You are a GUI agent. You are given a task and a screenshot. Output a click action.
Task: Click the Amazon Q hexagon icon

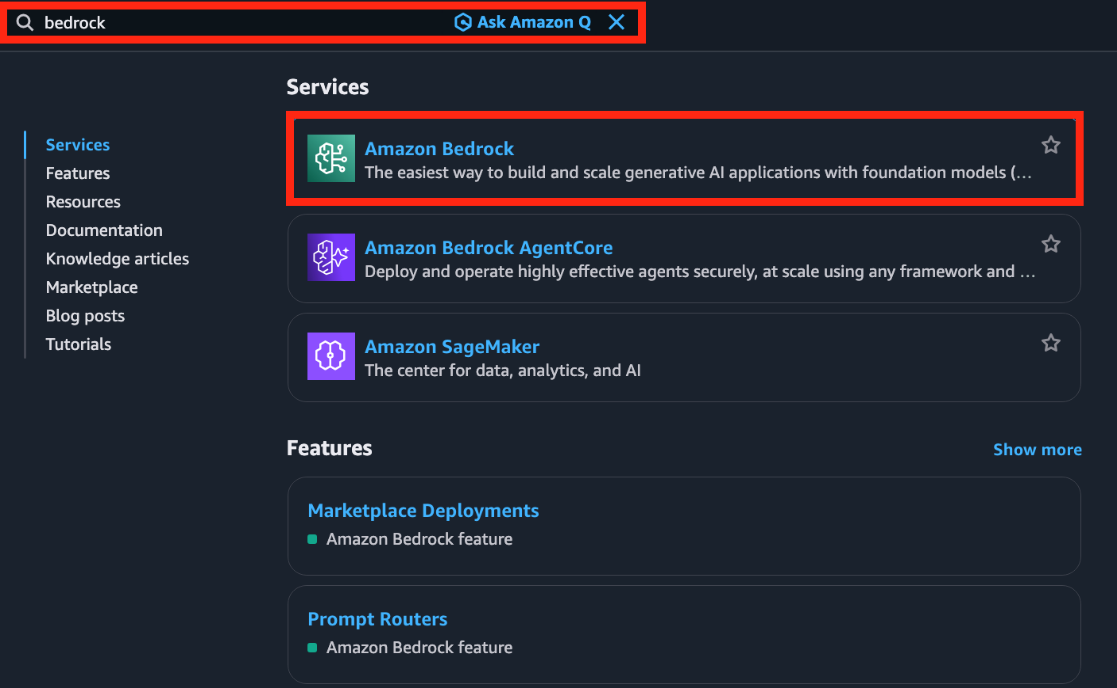463,22
